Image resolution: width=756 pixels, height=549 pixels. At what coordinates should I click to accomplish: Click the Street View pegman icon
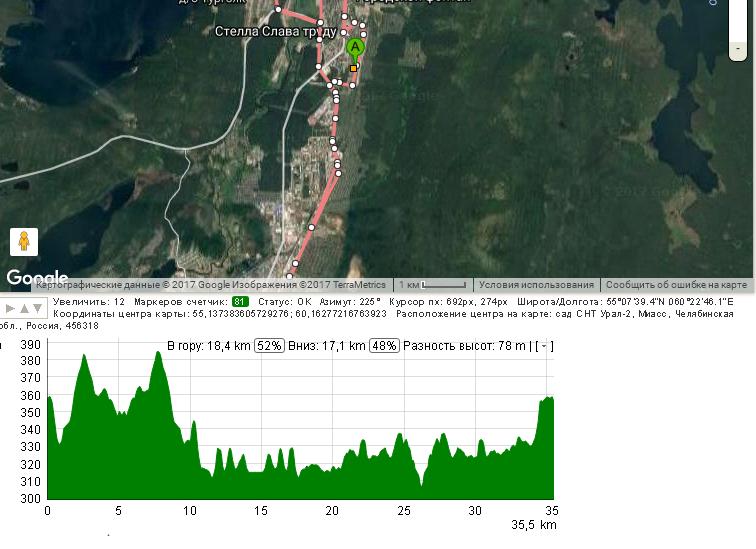pyautogui.click(x=24, y=241)
